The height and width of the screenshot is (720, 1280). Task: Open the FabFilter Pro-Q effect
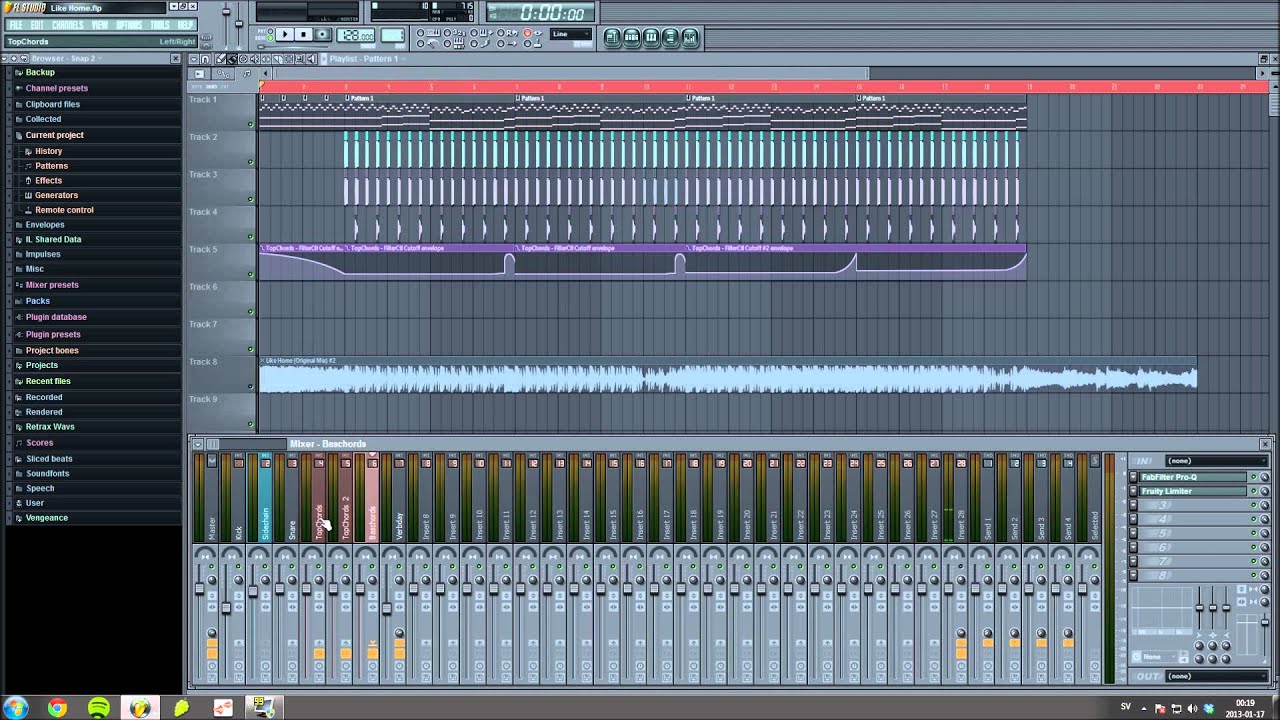coord(1193,477)
